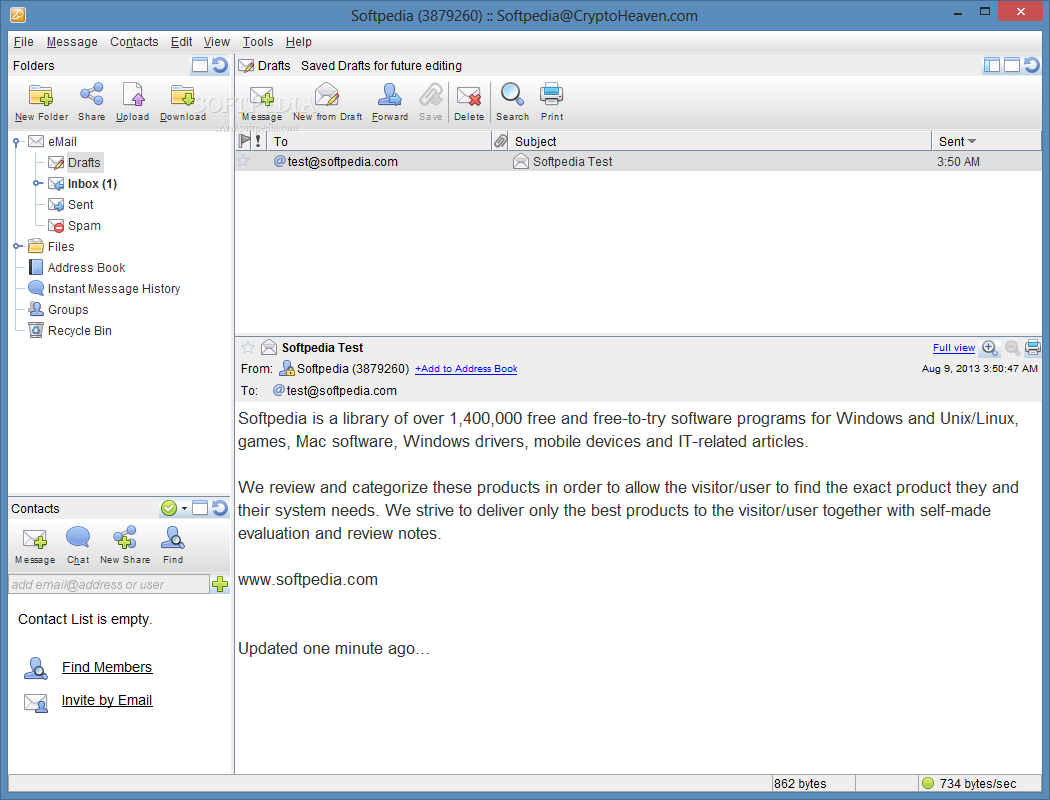Click undock window icon in Folders header
Screen dimensions: 1050x800
tap(200, 65)
